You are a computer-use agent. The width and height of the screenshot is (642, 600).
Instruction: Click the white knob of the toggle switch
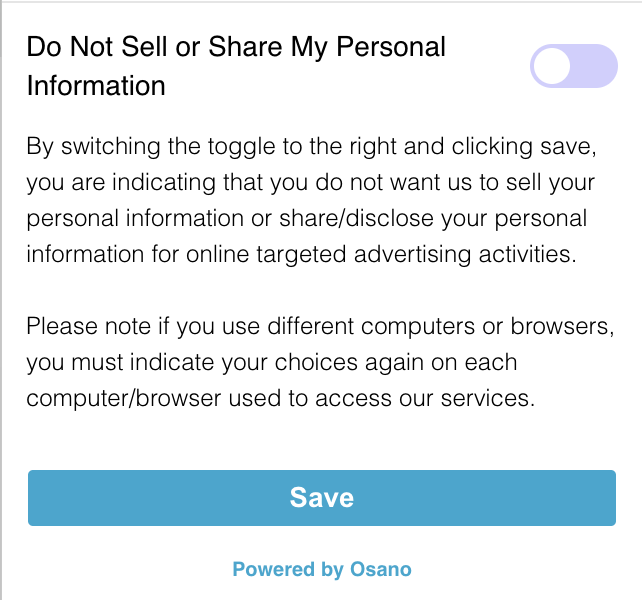pyautogui.click(x=553, y=66)
